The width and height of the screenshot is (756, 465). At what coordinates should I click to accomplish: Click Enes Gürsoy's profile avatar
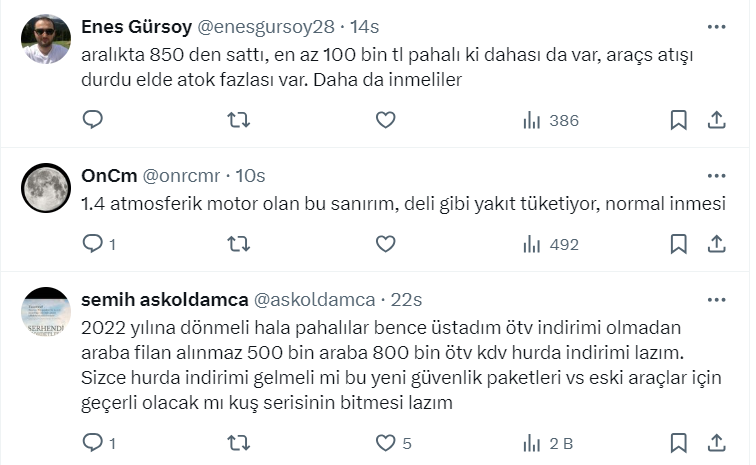46,40
